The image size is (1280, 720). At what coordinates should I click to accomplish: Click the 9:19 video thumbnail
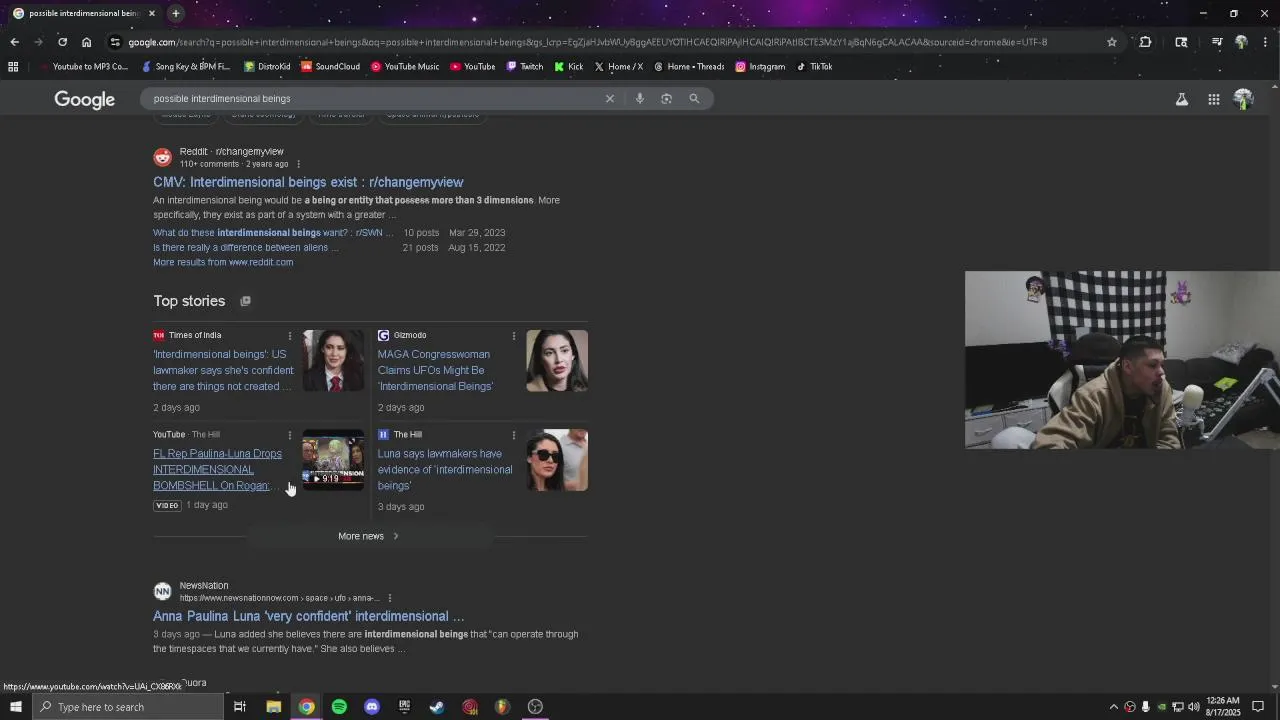[x=333, y=460]
